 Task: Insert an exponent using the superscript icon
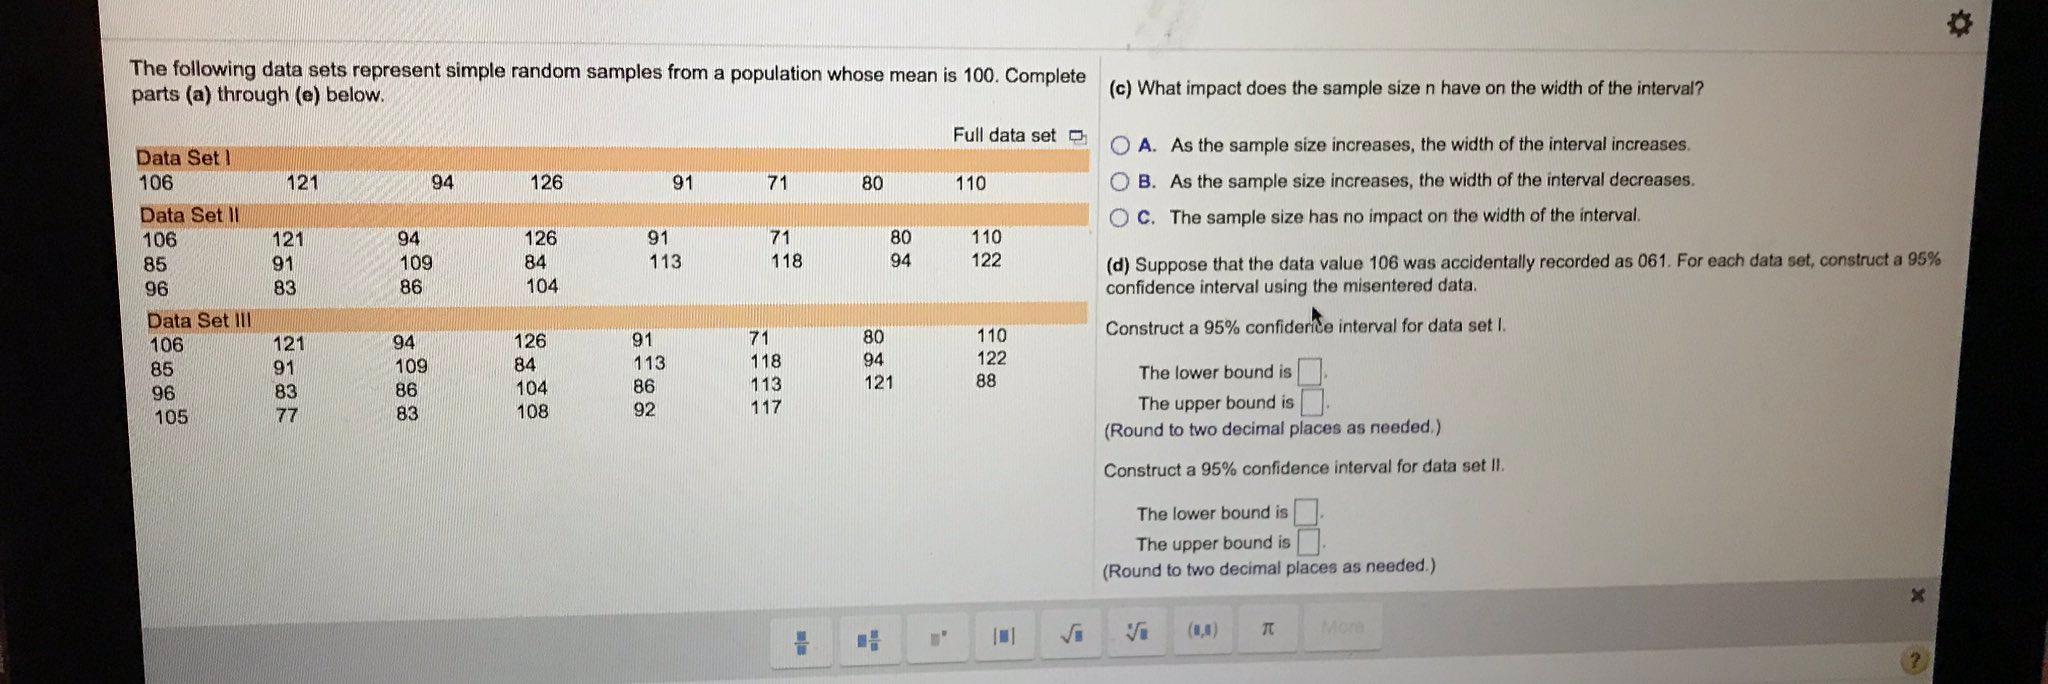click(935, 634)
